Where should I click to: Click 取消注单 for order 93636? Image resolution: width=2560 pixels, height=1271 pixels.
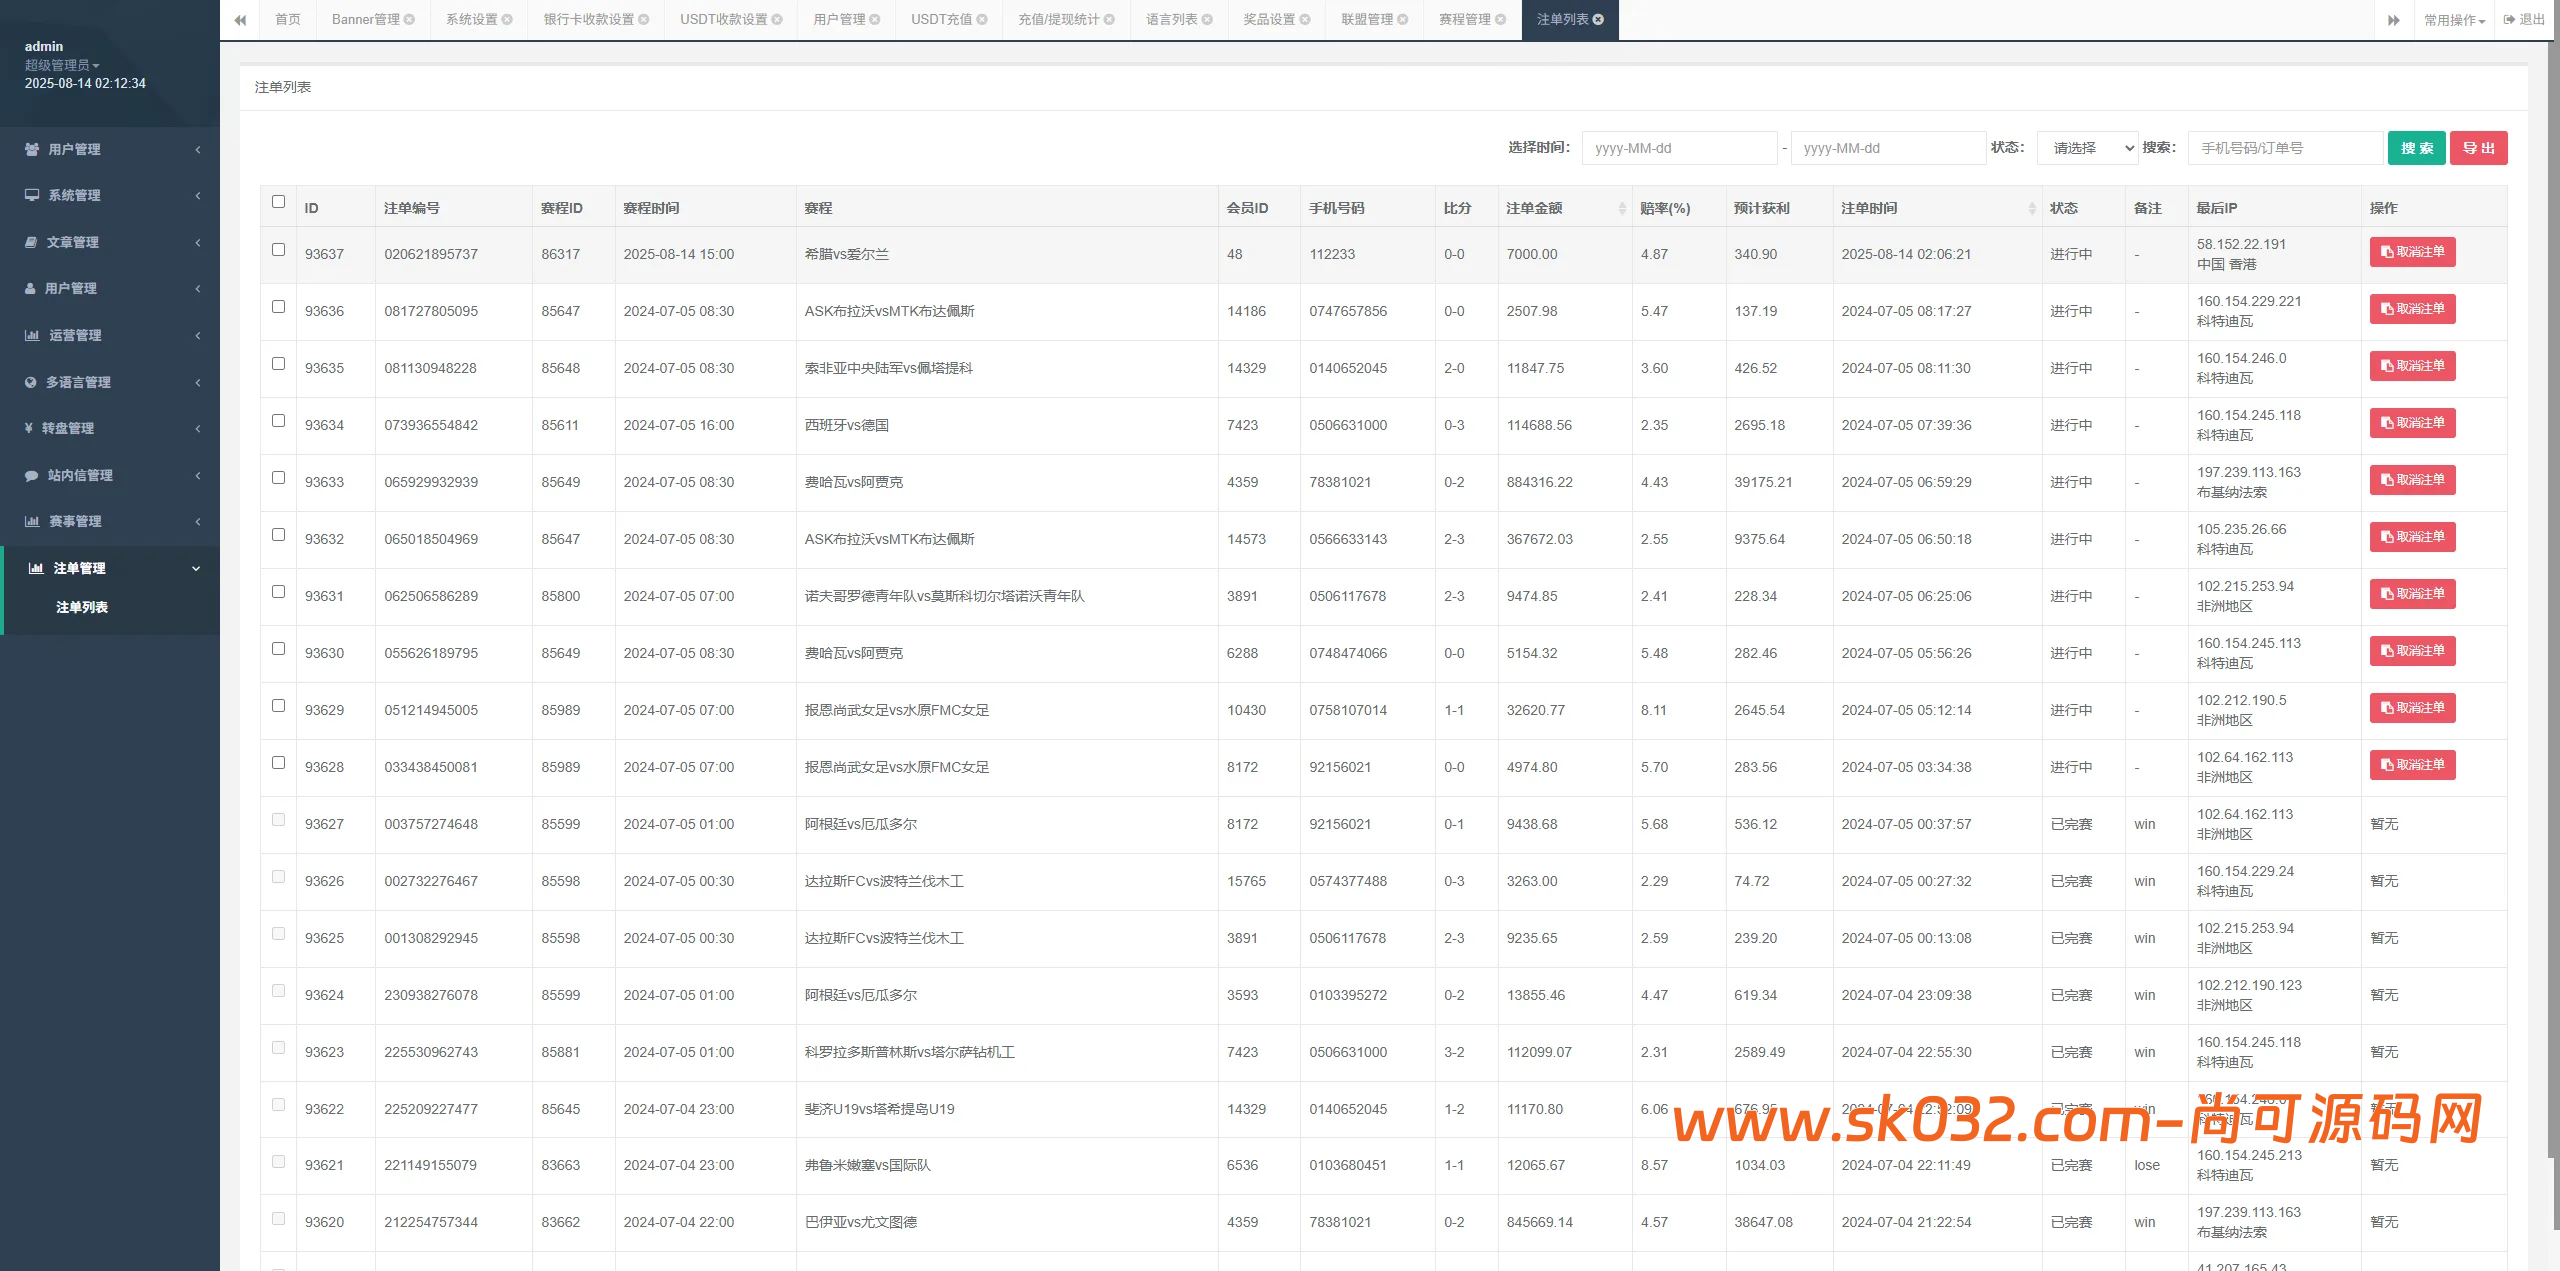(2411, 309)
